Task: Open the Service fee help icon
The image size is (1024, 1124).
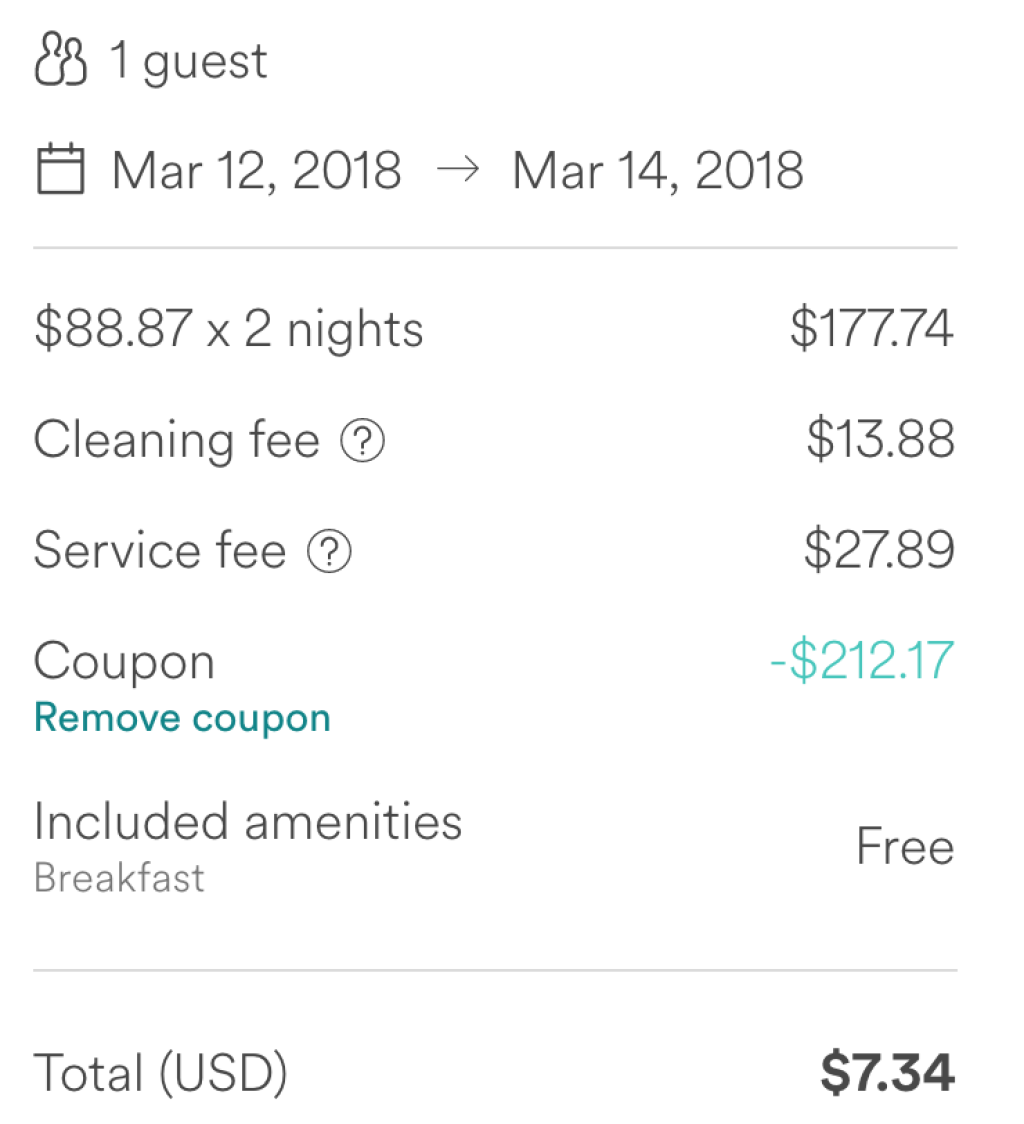Action: (329, 552)
